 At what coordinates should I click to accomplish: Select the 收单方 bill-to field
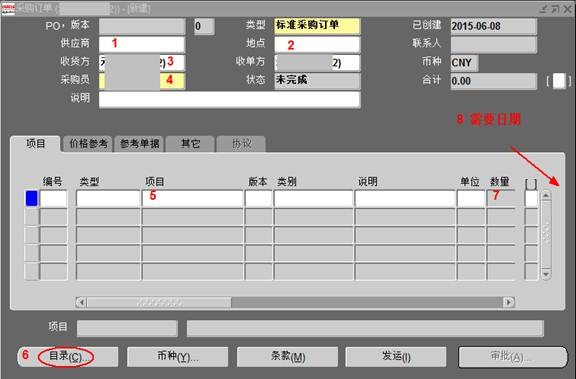[317, 63]
